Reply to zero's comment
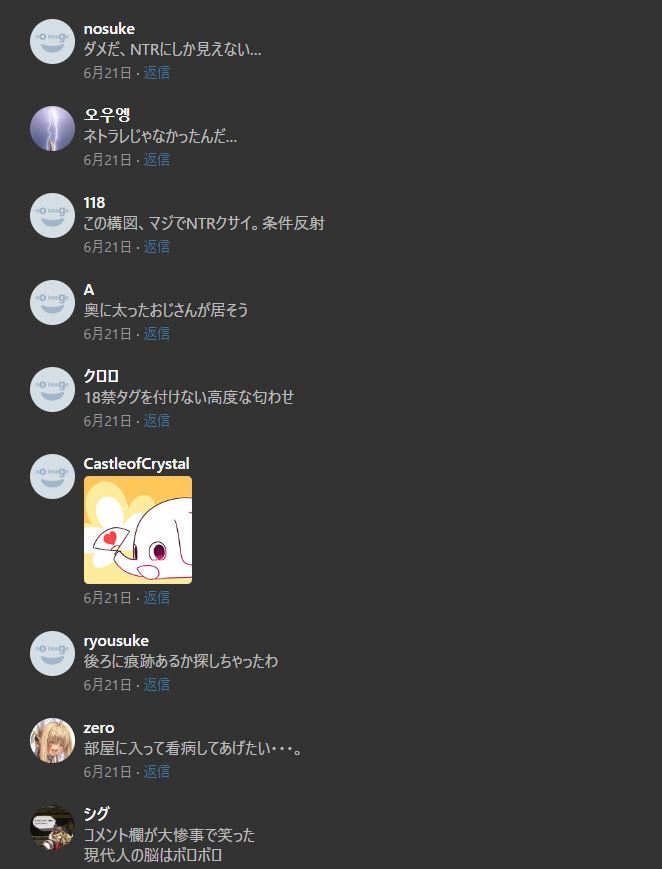This screenshot has height=869, width=662. (157, 771)
